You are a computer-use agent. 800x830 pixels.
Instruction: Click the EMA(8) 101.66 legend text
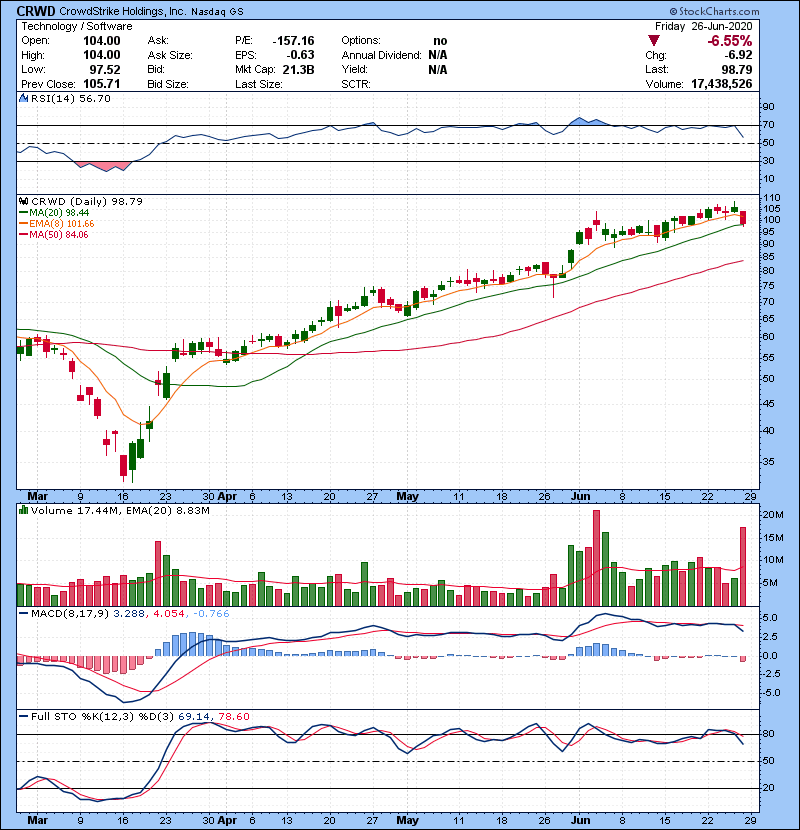(61, 224)
